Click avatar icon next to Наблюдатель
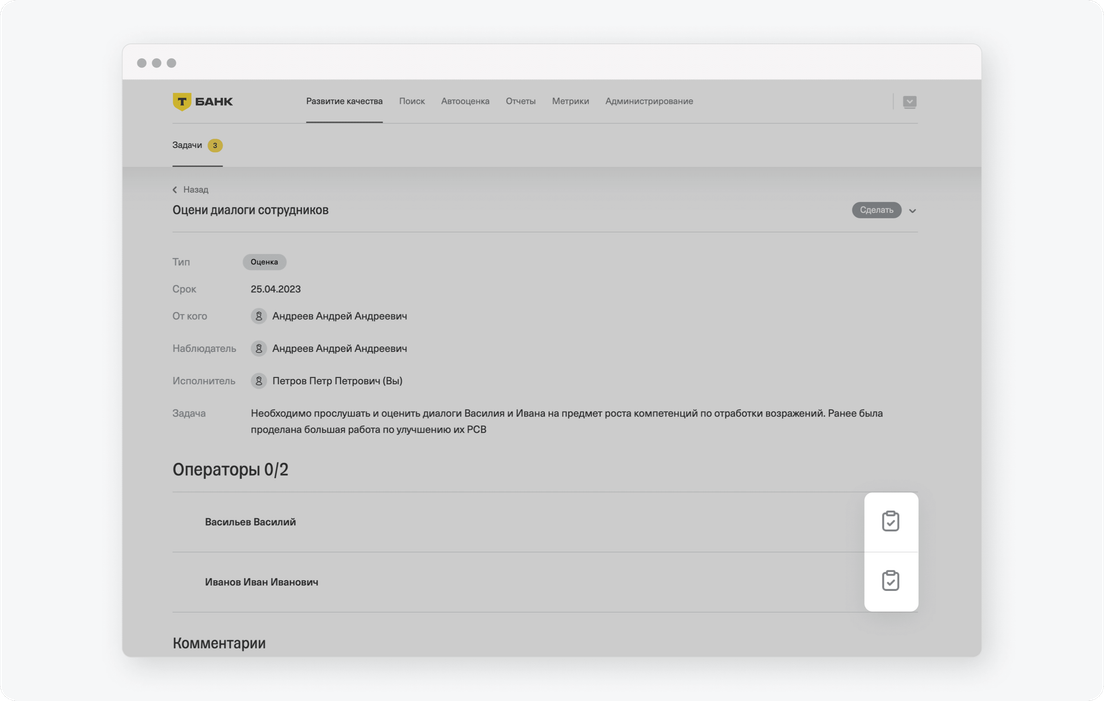This screenshot has height=701, width=1104. pos(258,348)
